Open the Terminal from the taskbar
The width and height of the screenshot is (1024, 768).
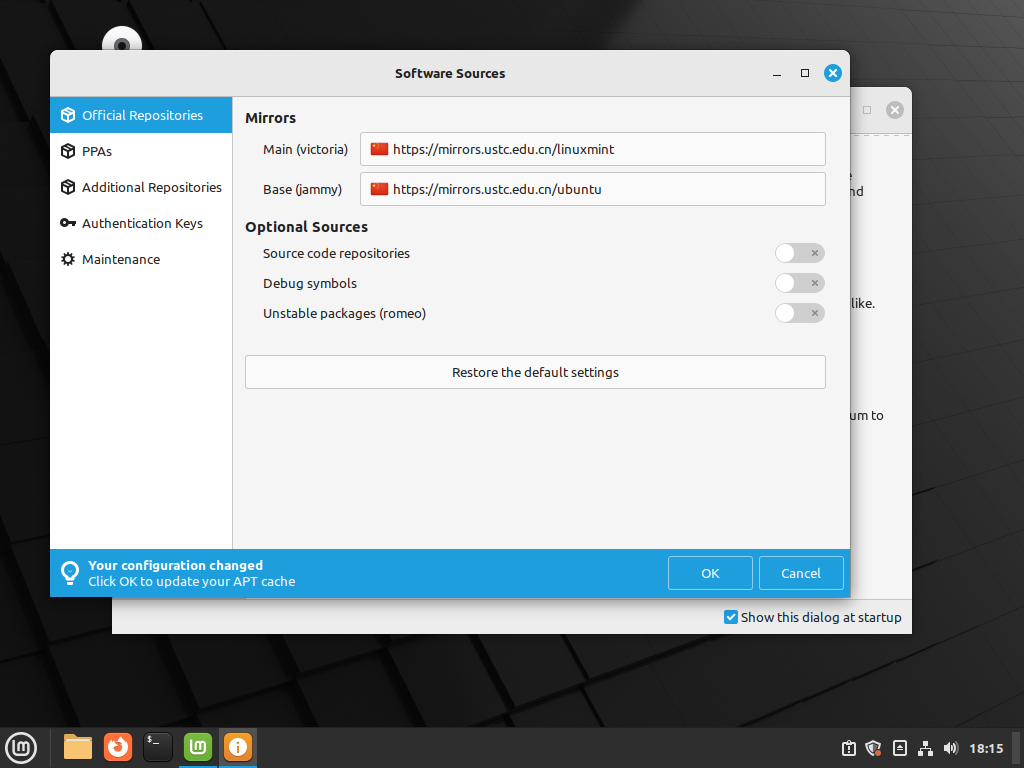click(x=158, y=746)
